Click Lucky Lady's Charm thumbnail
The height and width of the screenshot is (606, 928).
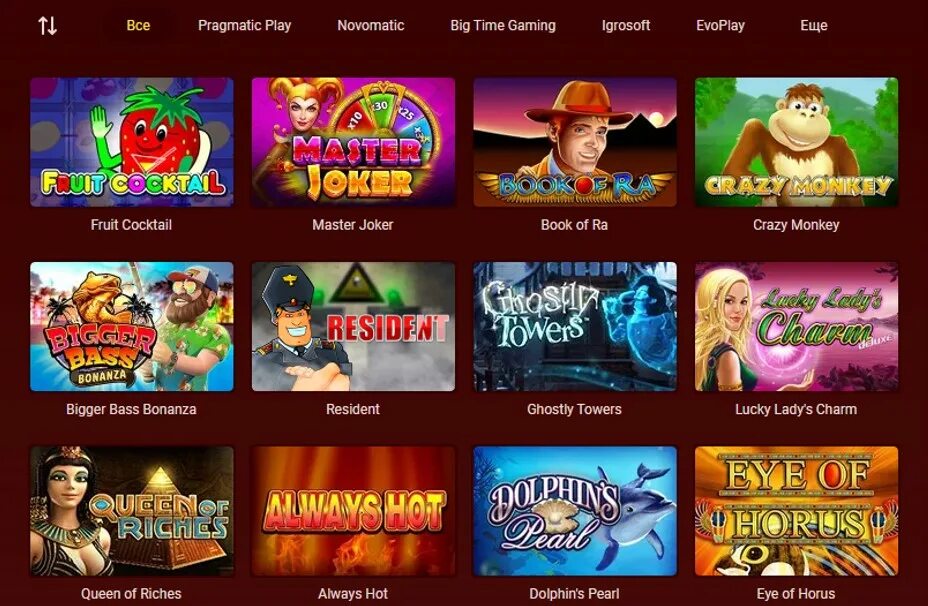point(796,327)
